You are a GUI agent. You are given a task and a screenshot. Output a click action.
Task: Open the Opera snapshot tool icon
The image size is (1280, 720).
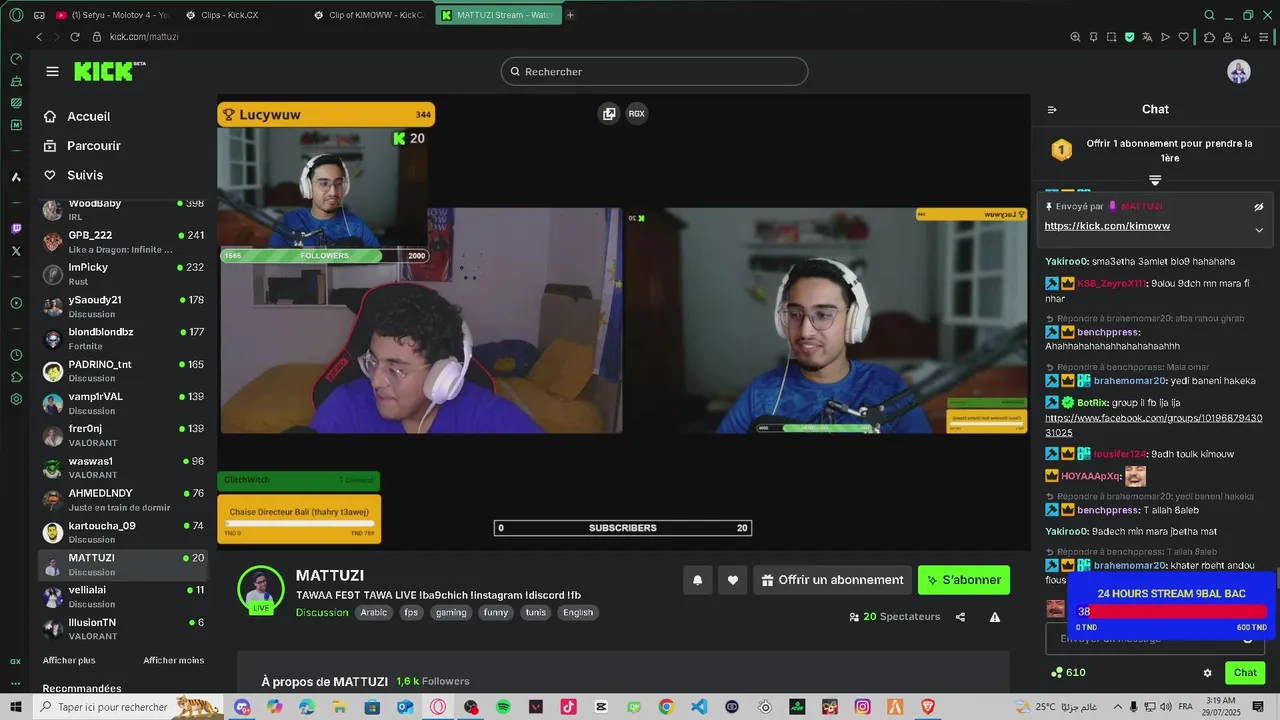[x=1111, y=37]
